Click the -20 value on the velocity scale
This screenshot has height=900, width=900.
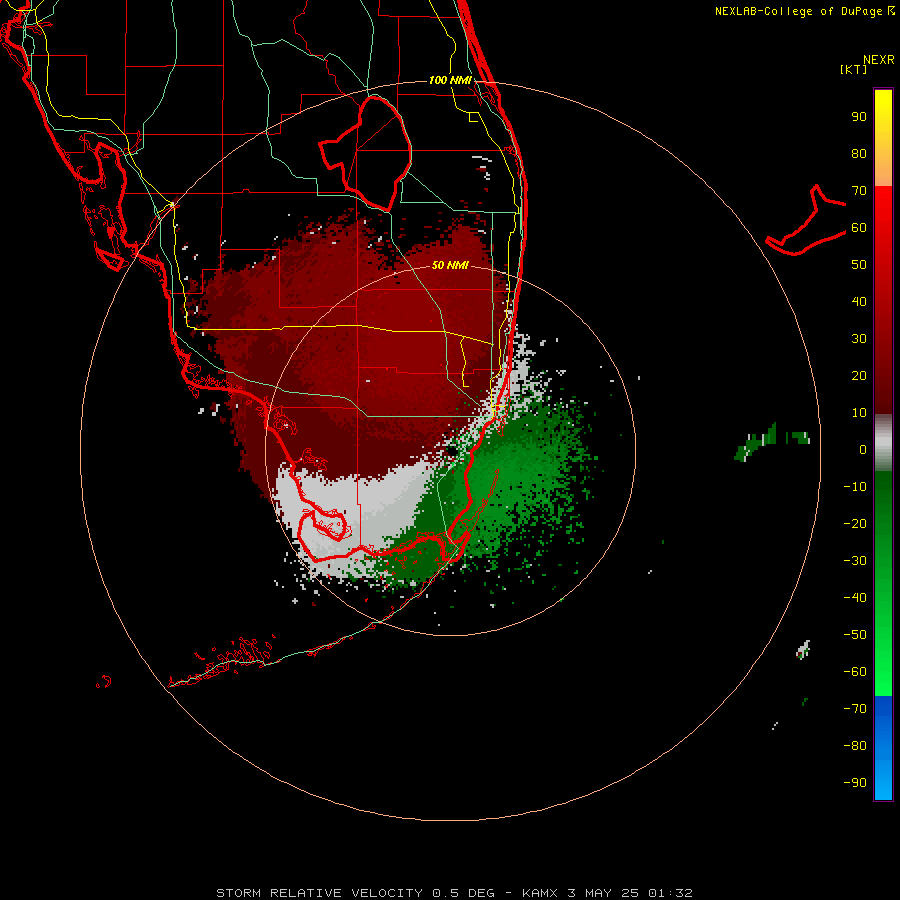(x=855, y=524)
